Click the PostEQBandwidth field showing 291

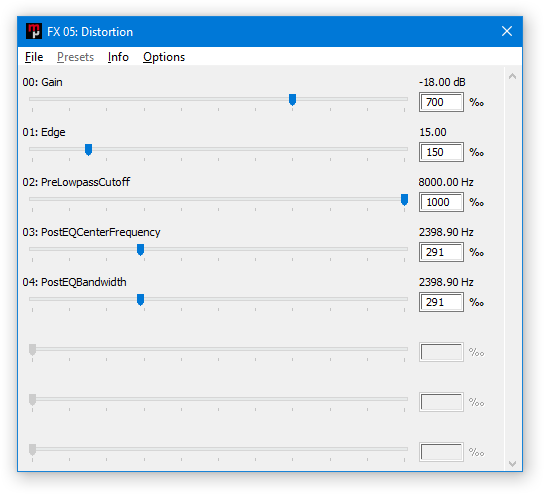coord(441,302)
